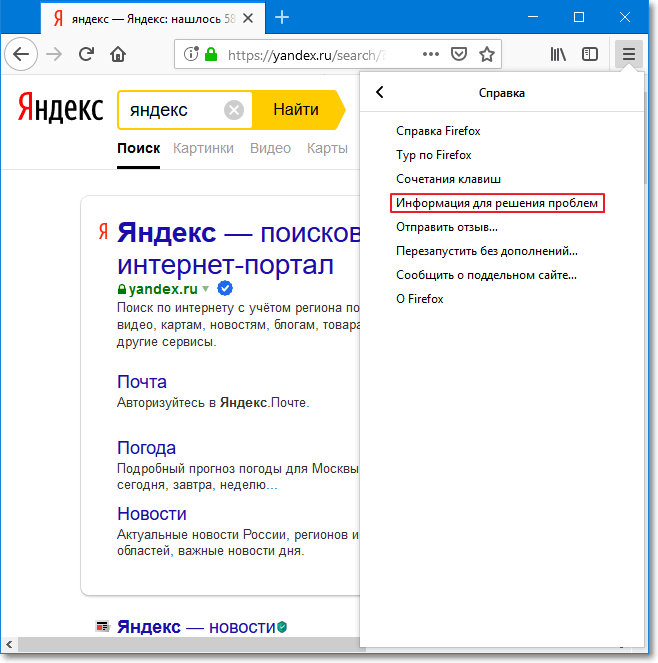Click the horizontal scrollbar left arrow

coord(9,644)
